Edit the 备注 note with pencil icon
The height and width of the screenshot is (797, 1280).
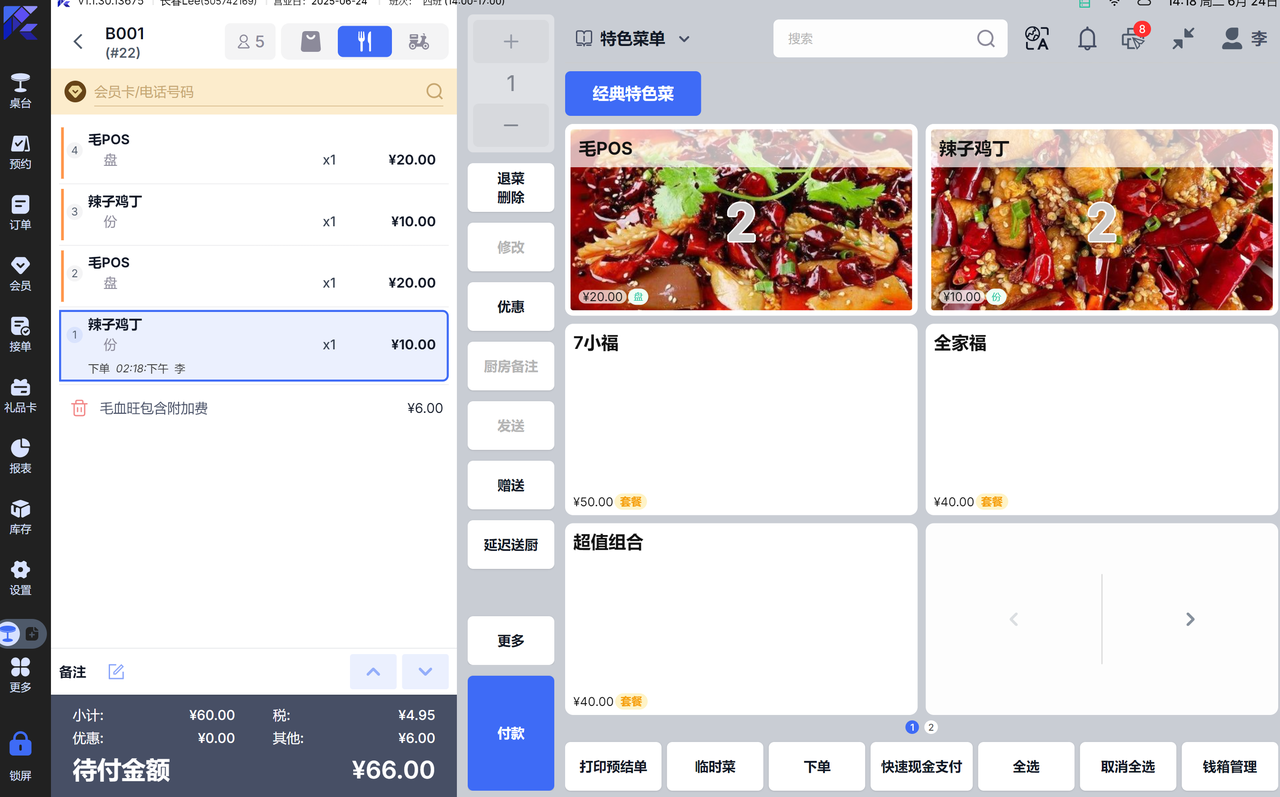(116, 672)
